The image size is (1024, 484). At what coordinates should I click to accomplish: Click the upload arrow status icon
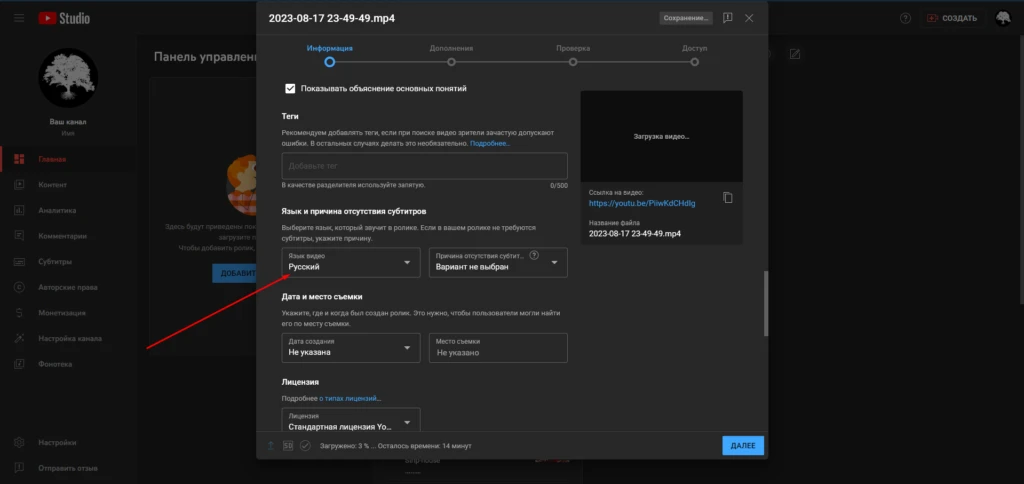point(270,445)
